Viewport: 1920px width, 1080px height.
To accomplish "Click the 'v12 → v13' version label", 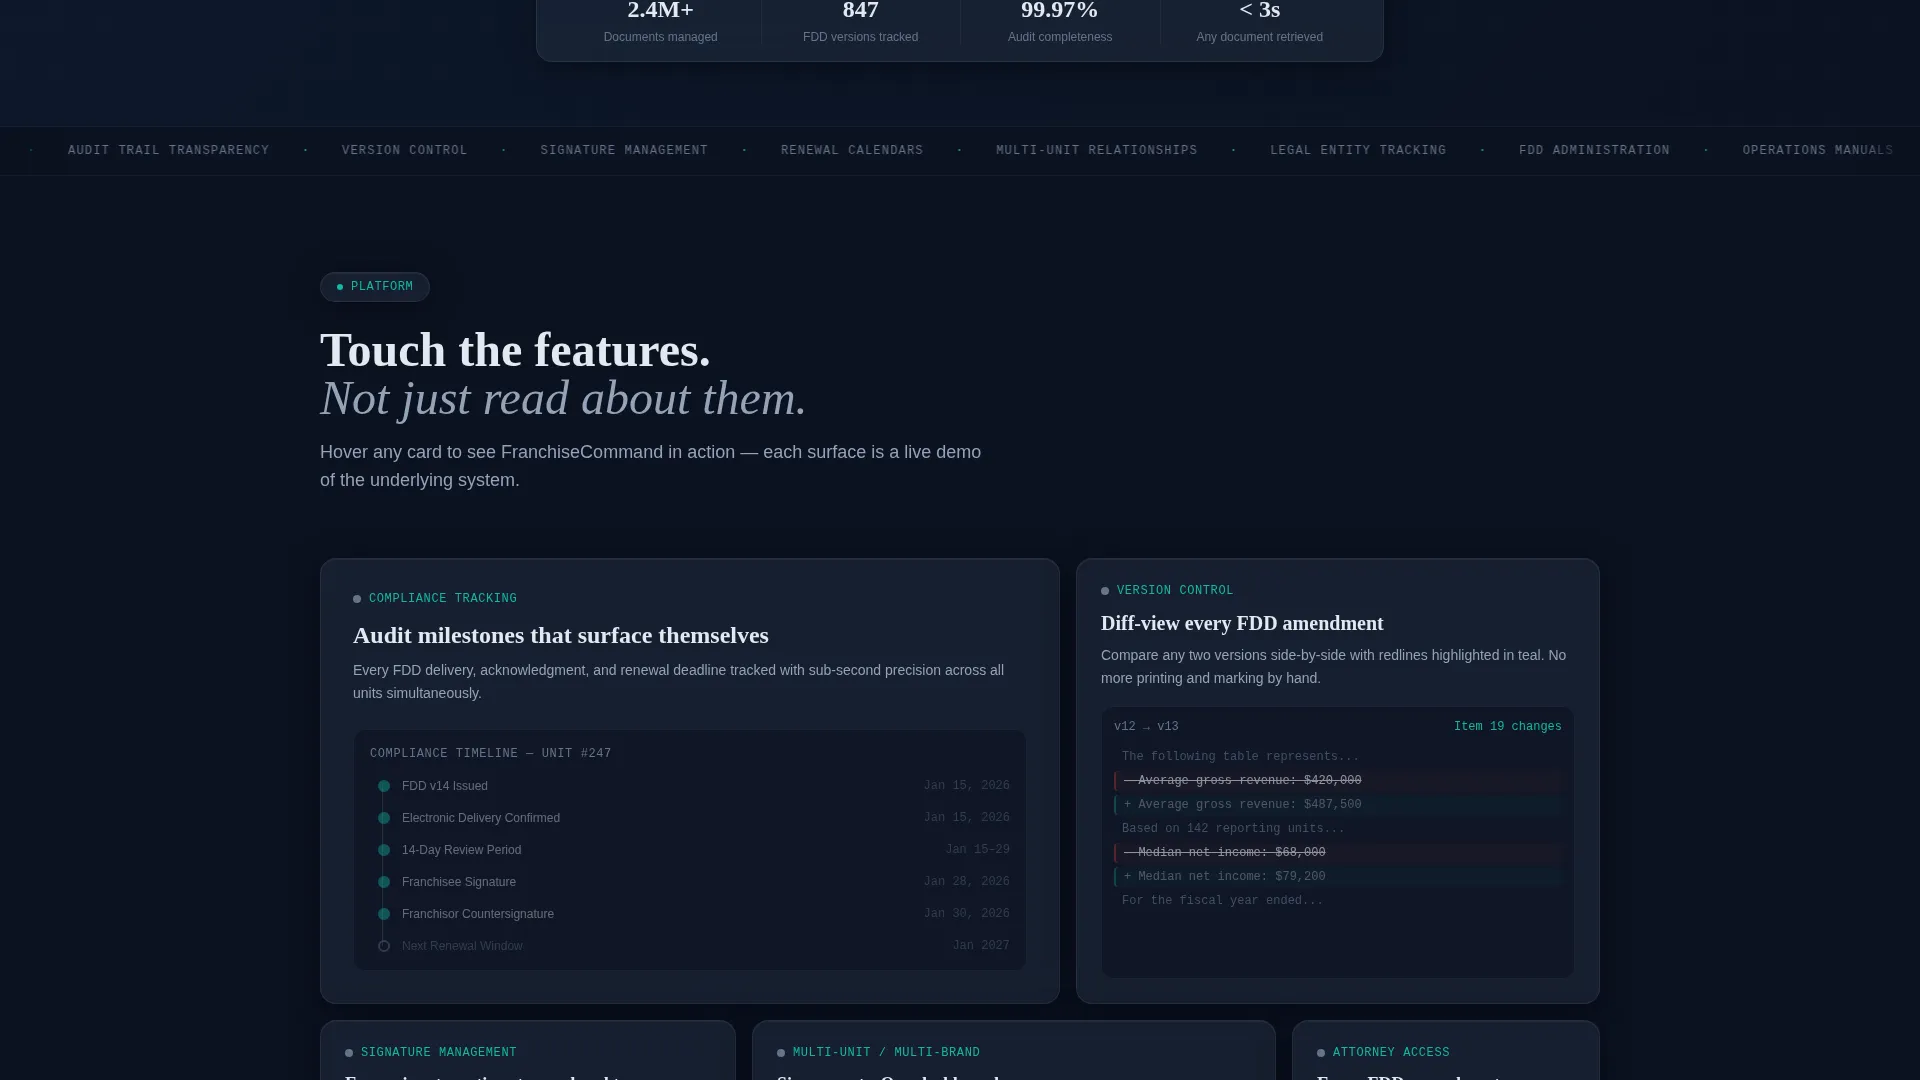I will coord(1146,727).
